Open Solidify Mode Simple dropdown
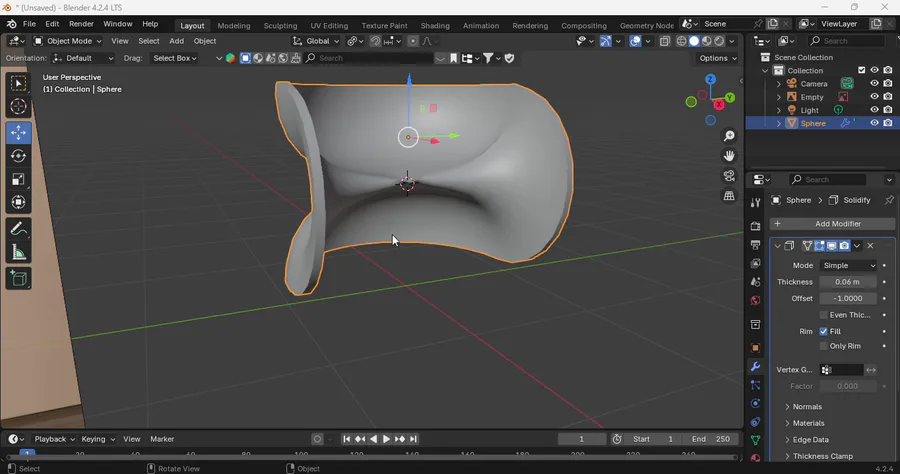 pos(848,265)
